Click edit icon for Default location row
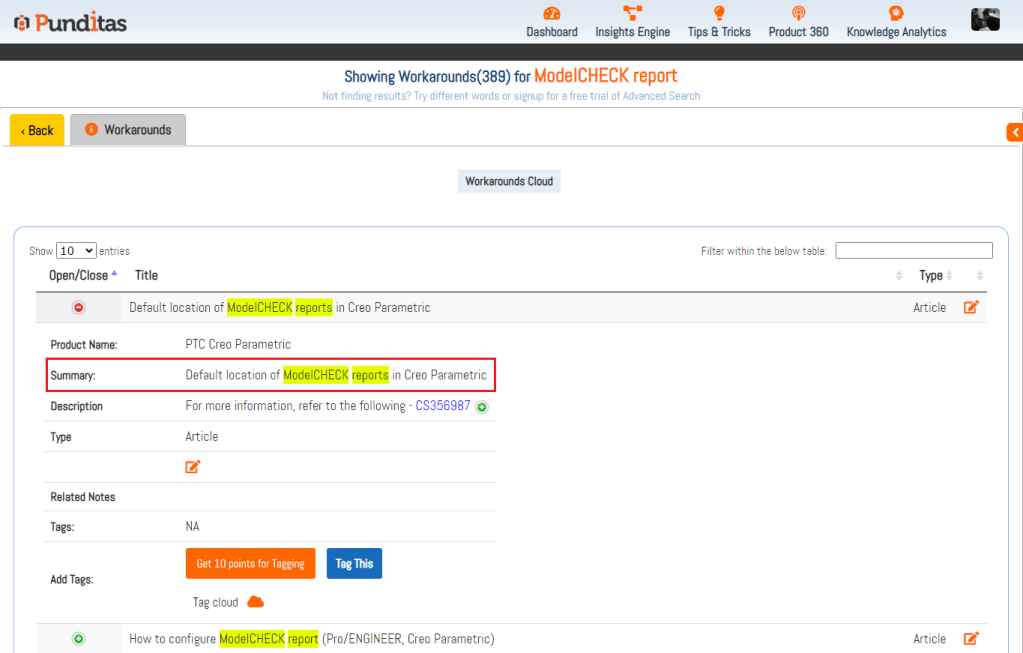 pyautogui.click(x=971, y=307)
